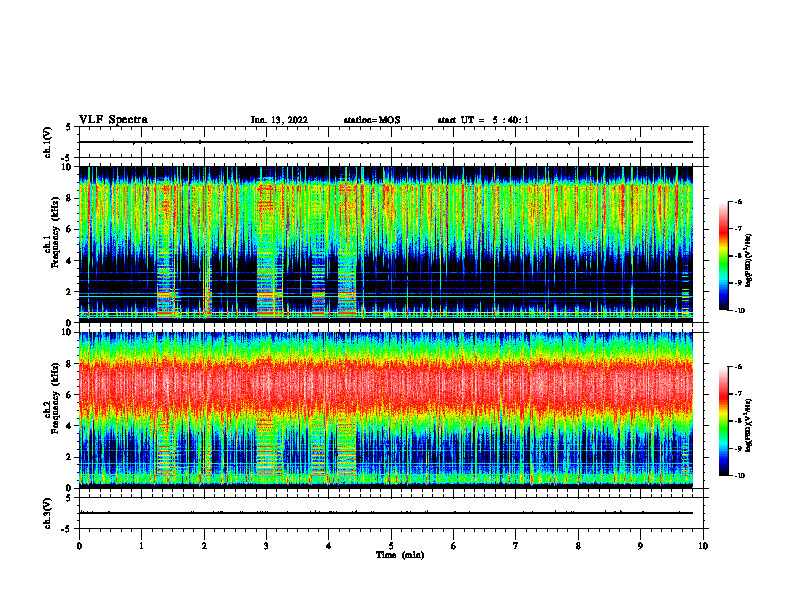The height and width of the screenshot is (612, 792).
Task: Select the "start UT = 5 : 40: 1" text
Action: tap(483, 120)
